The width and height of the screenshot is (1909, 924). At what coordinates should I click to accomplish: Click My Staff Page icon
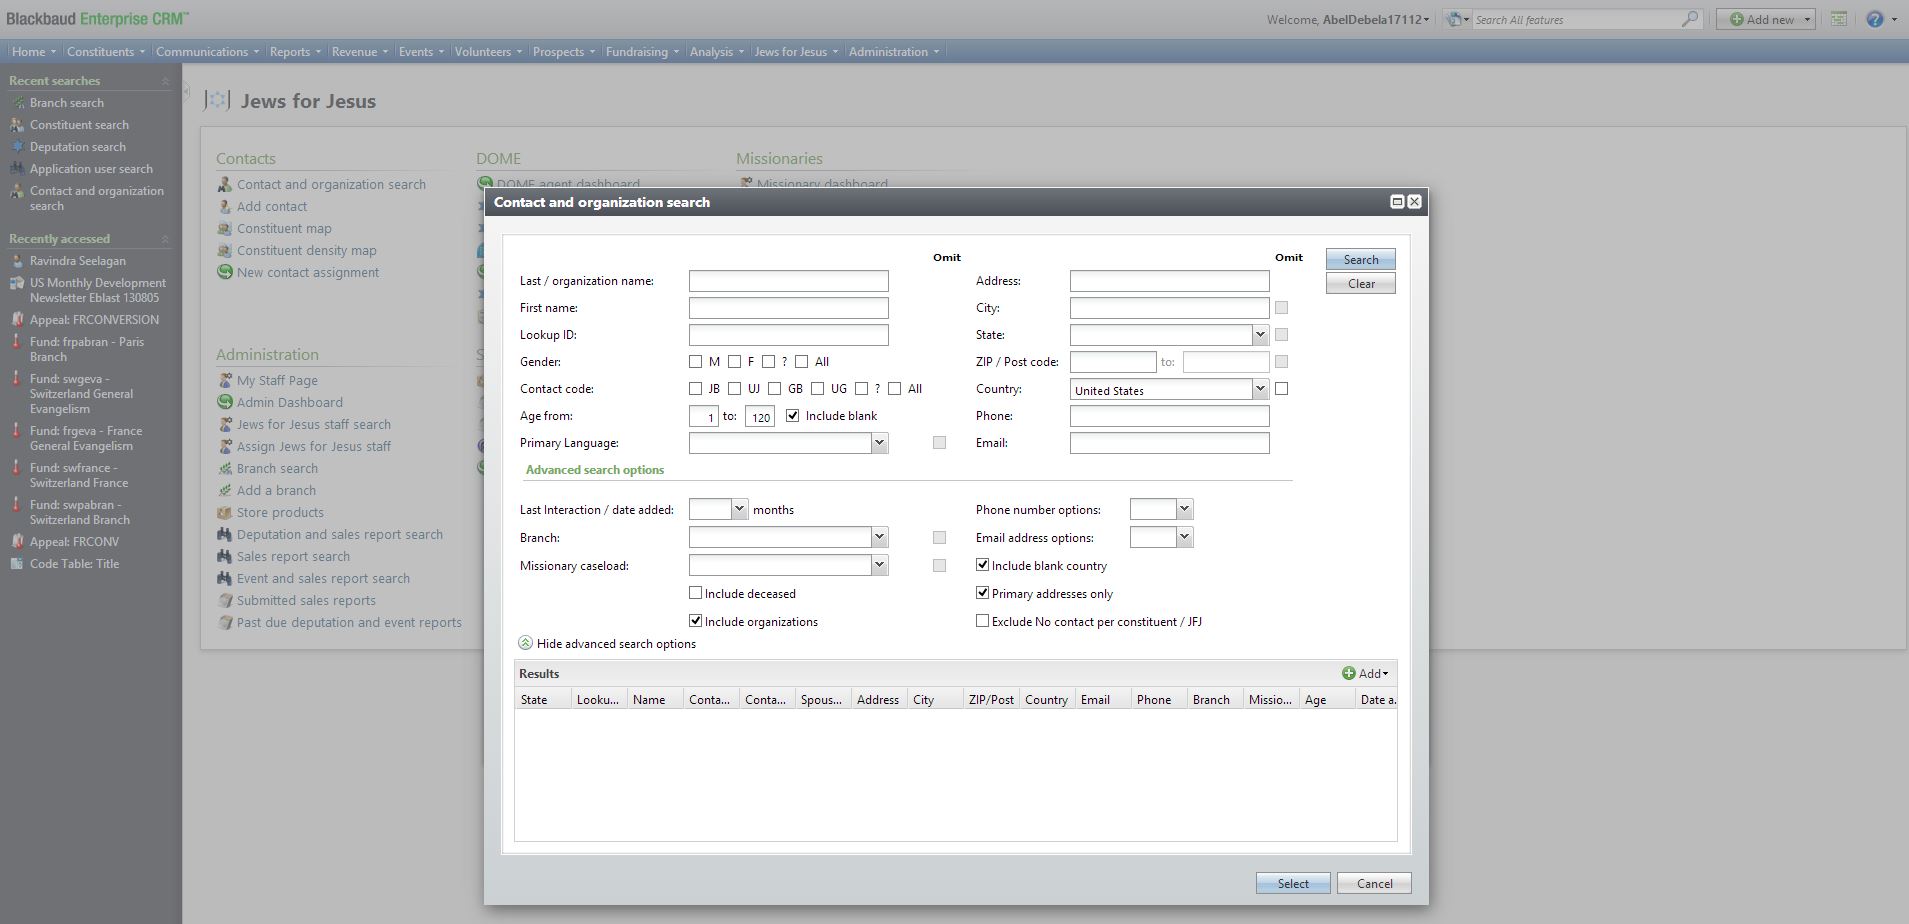click(x=225, y=380)
